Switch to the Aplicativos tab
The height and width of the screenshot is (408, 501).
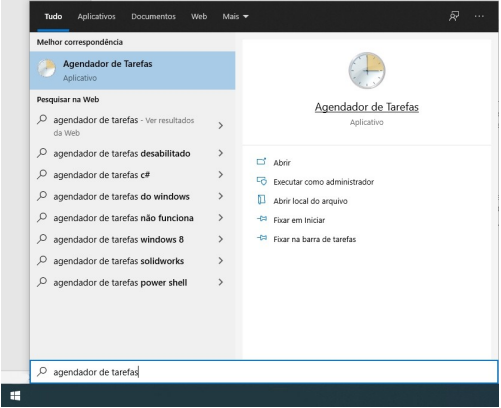(96, 16)
